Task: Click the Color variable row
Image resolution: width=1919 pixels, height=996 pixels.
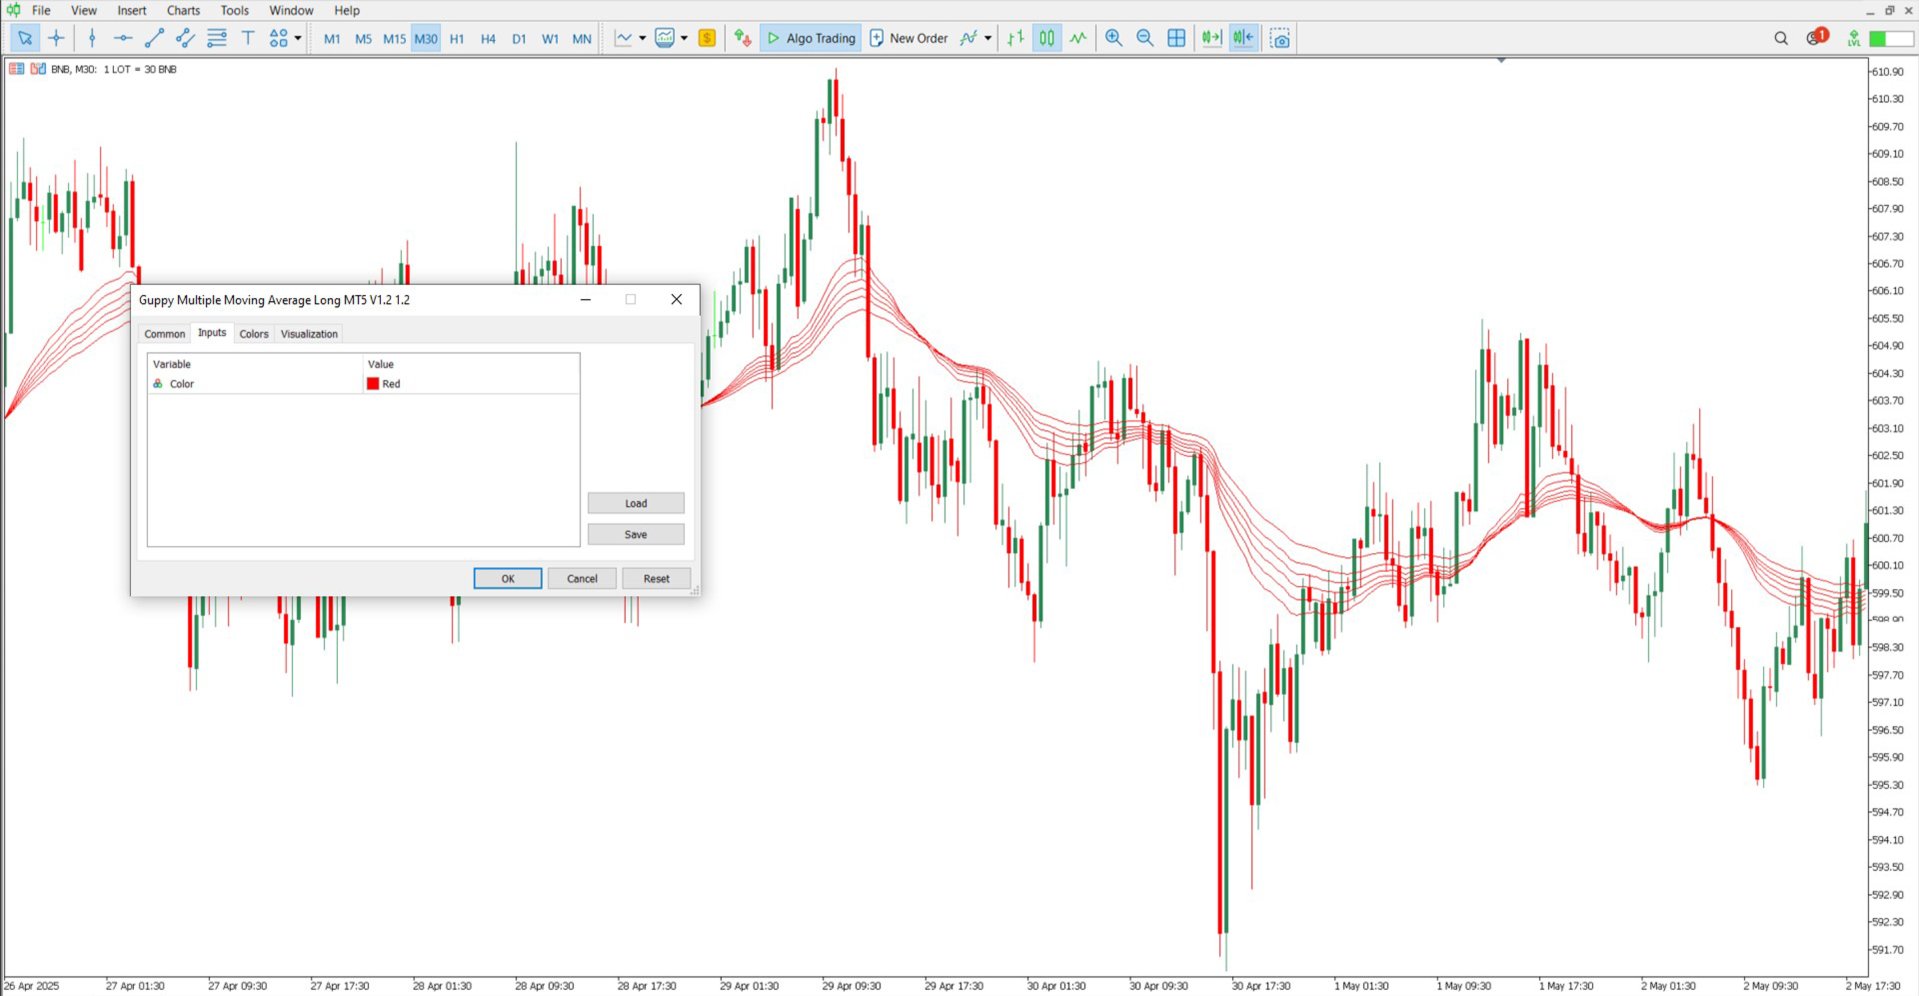Action: tap(363, 384)
